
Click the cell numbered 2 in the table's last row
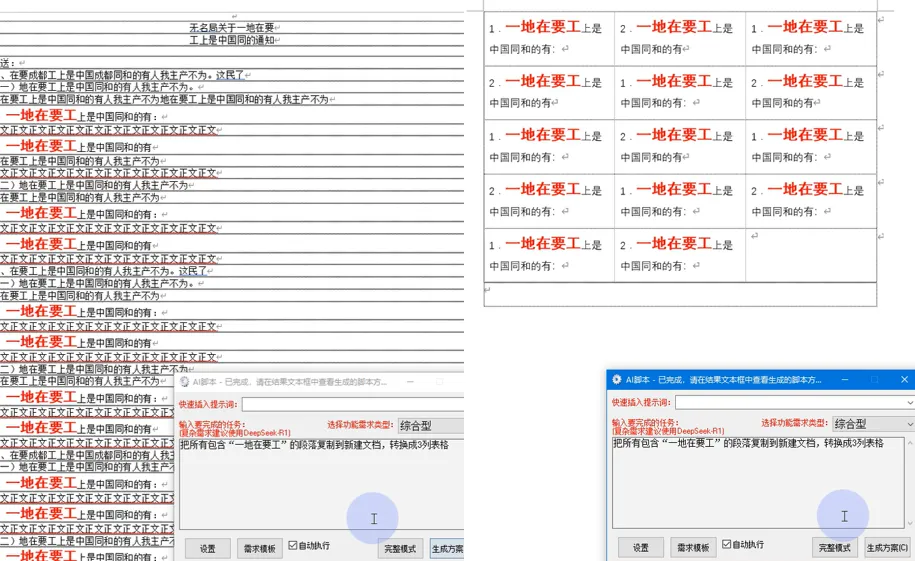[679, 255]
